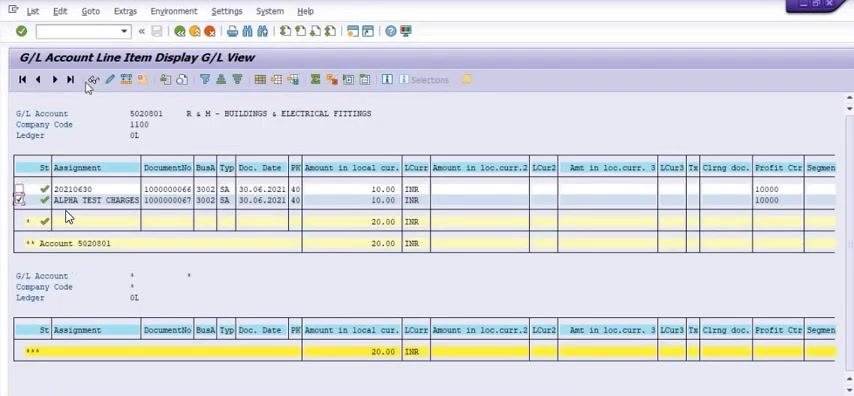Click the Save Layout icon

(294, 80)
